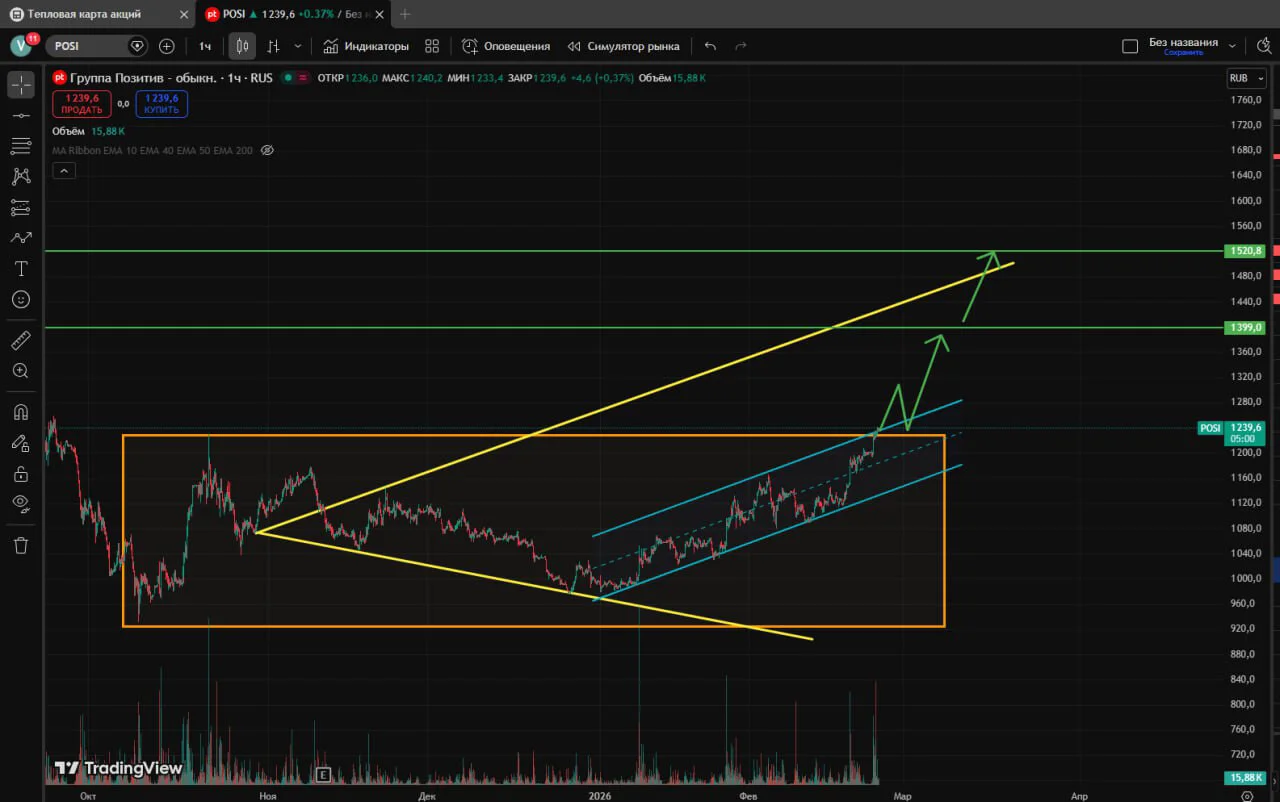Click the blue КУПИТЬ buy button
This screenshot has width=1280, height=802.
point(161,104)
